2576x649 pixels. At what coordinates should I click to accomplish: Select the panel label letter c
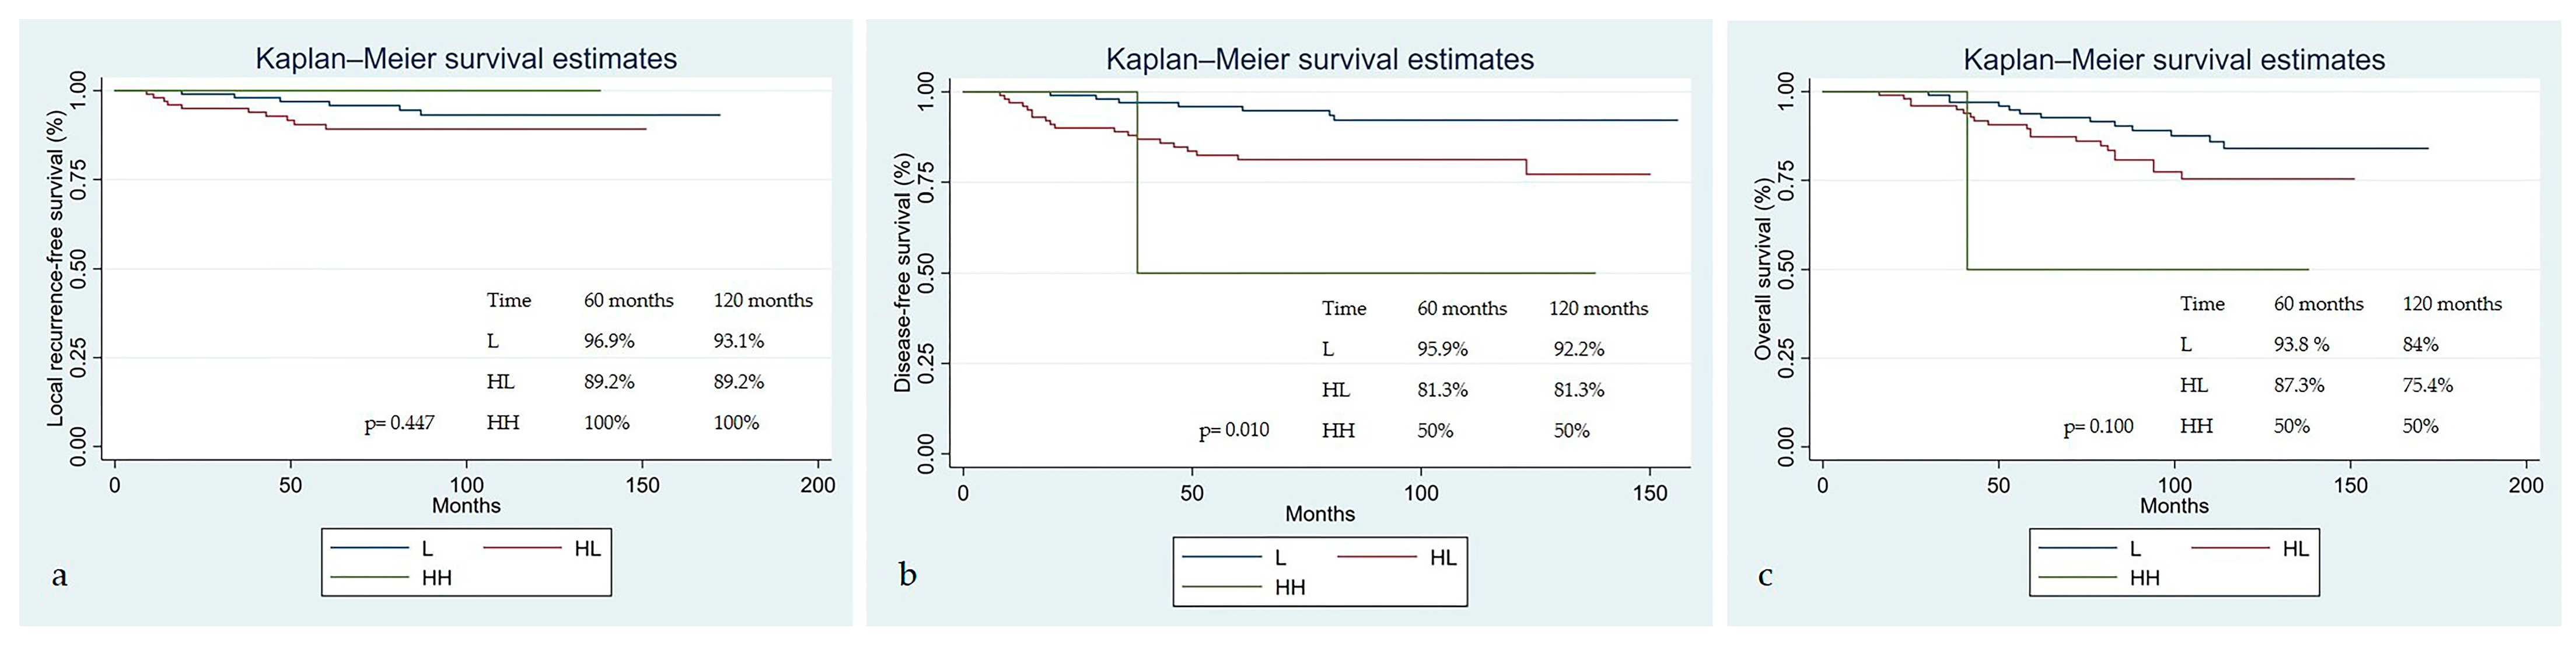1765,576
